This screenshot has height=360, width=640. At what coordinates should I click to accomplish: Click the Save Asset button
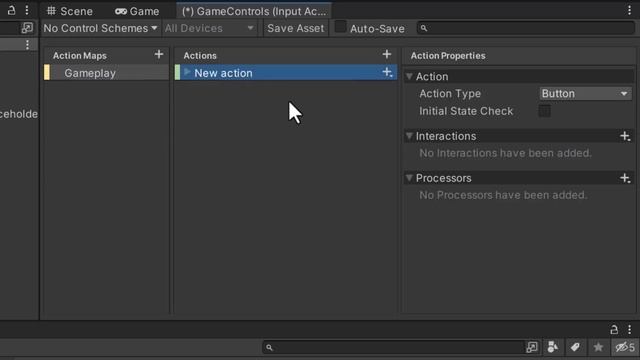pyautogui.click(x=296, y=28)
